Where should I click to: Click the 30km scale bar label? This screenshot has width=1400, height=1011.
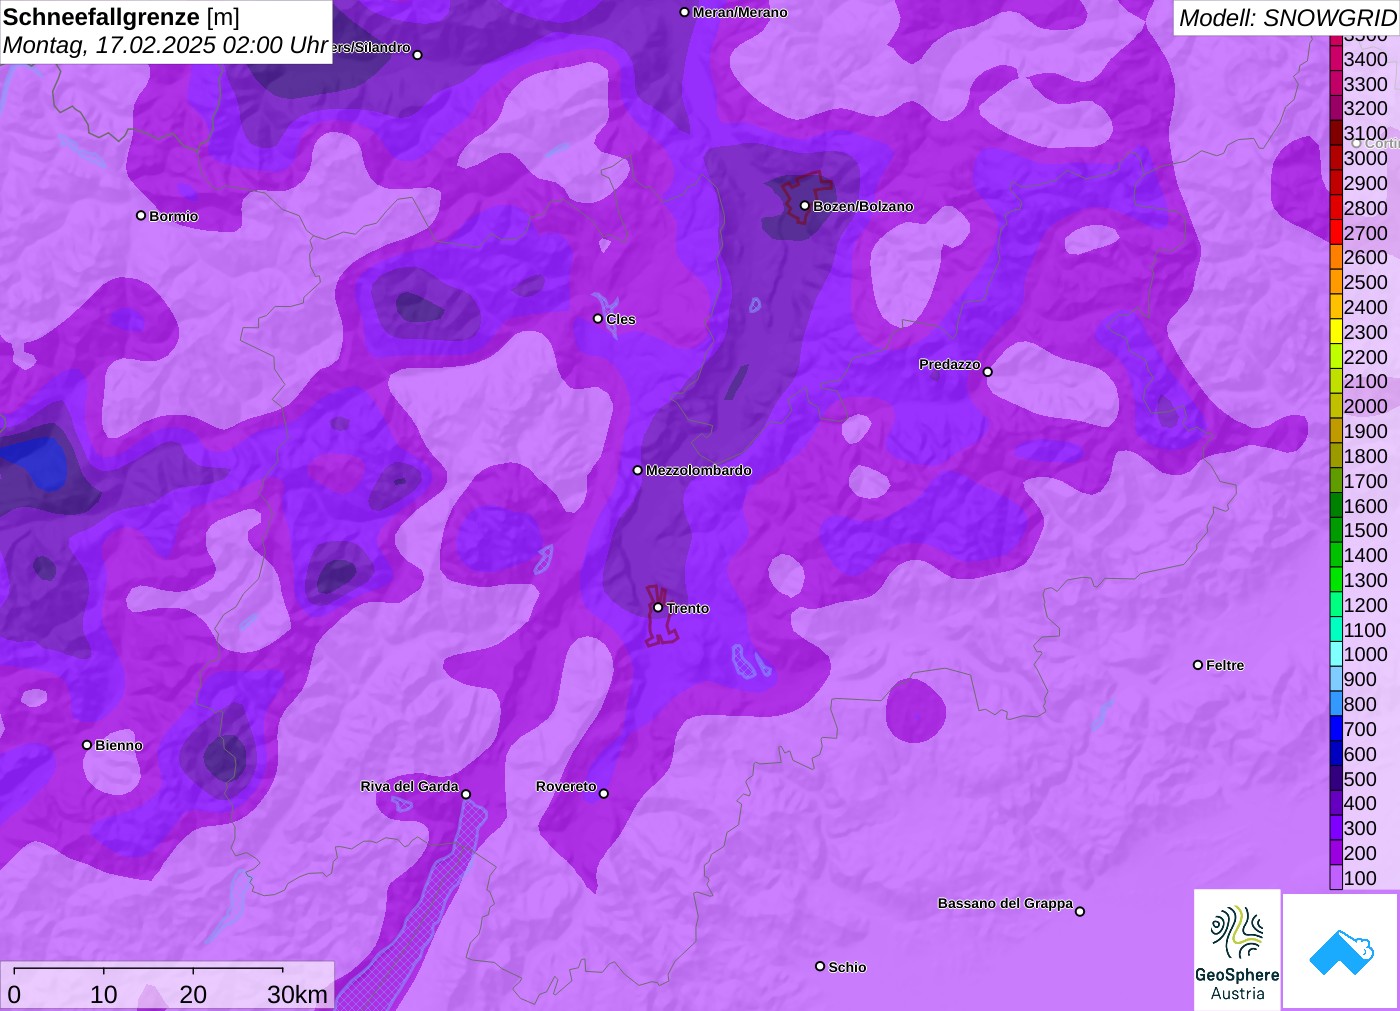[297, 994]
